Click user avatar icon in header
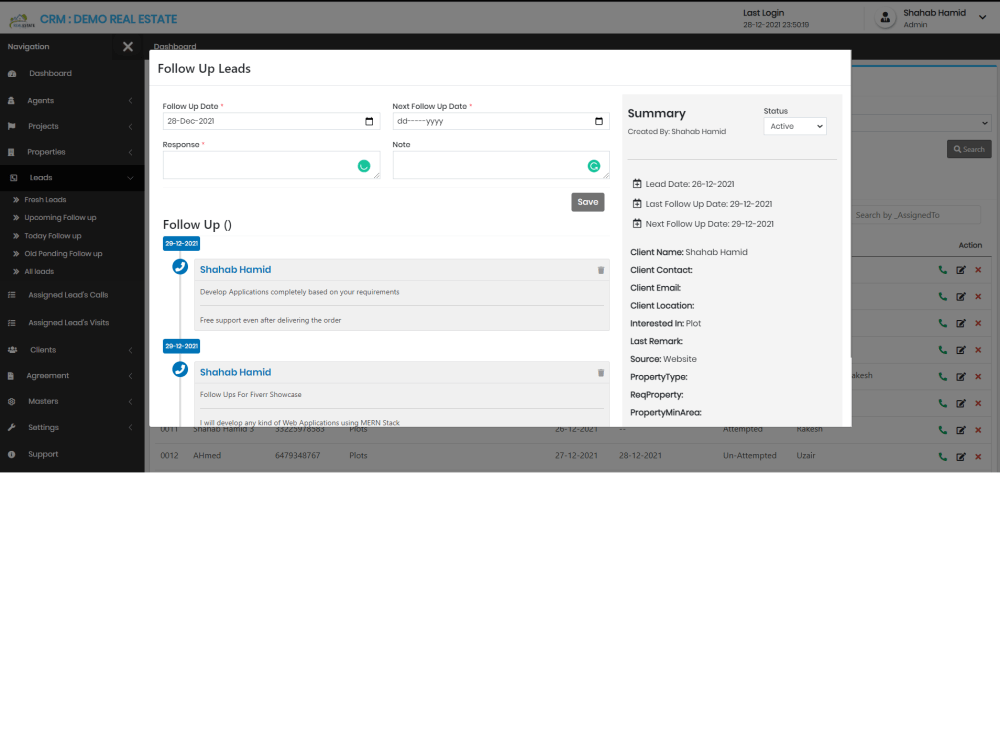This screenshot has width=1000, height=750. pyautogui.click(x=885, y=18)
